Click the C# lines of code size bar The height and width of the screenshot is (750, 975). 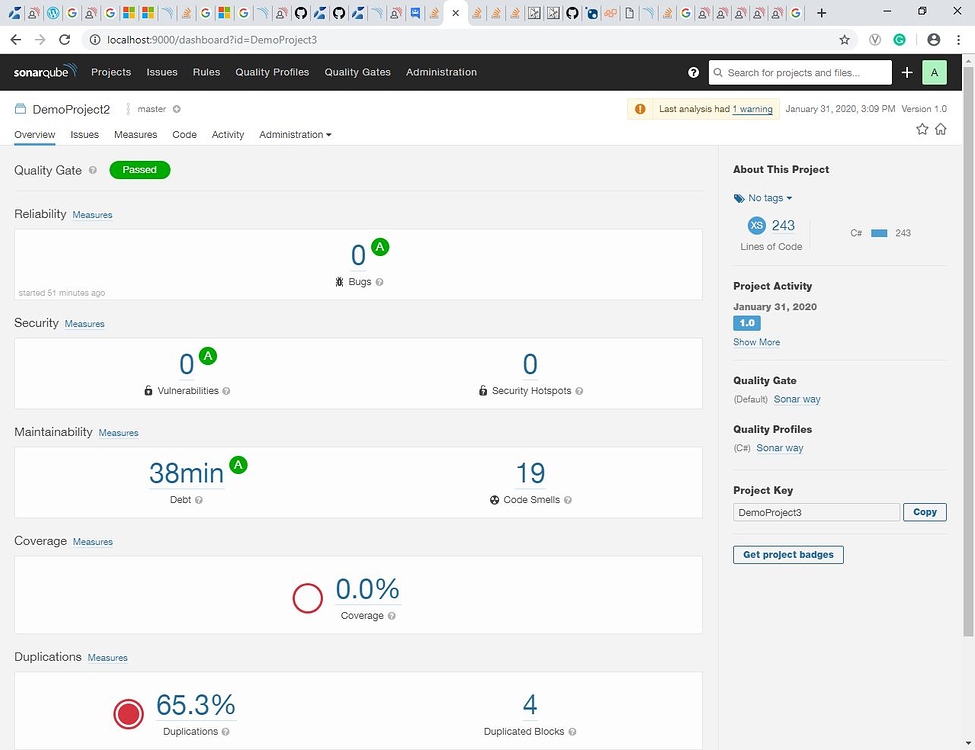click(879, 233)
